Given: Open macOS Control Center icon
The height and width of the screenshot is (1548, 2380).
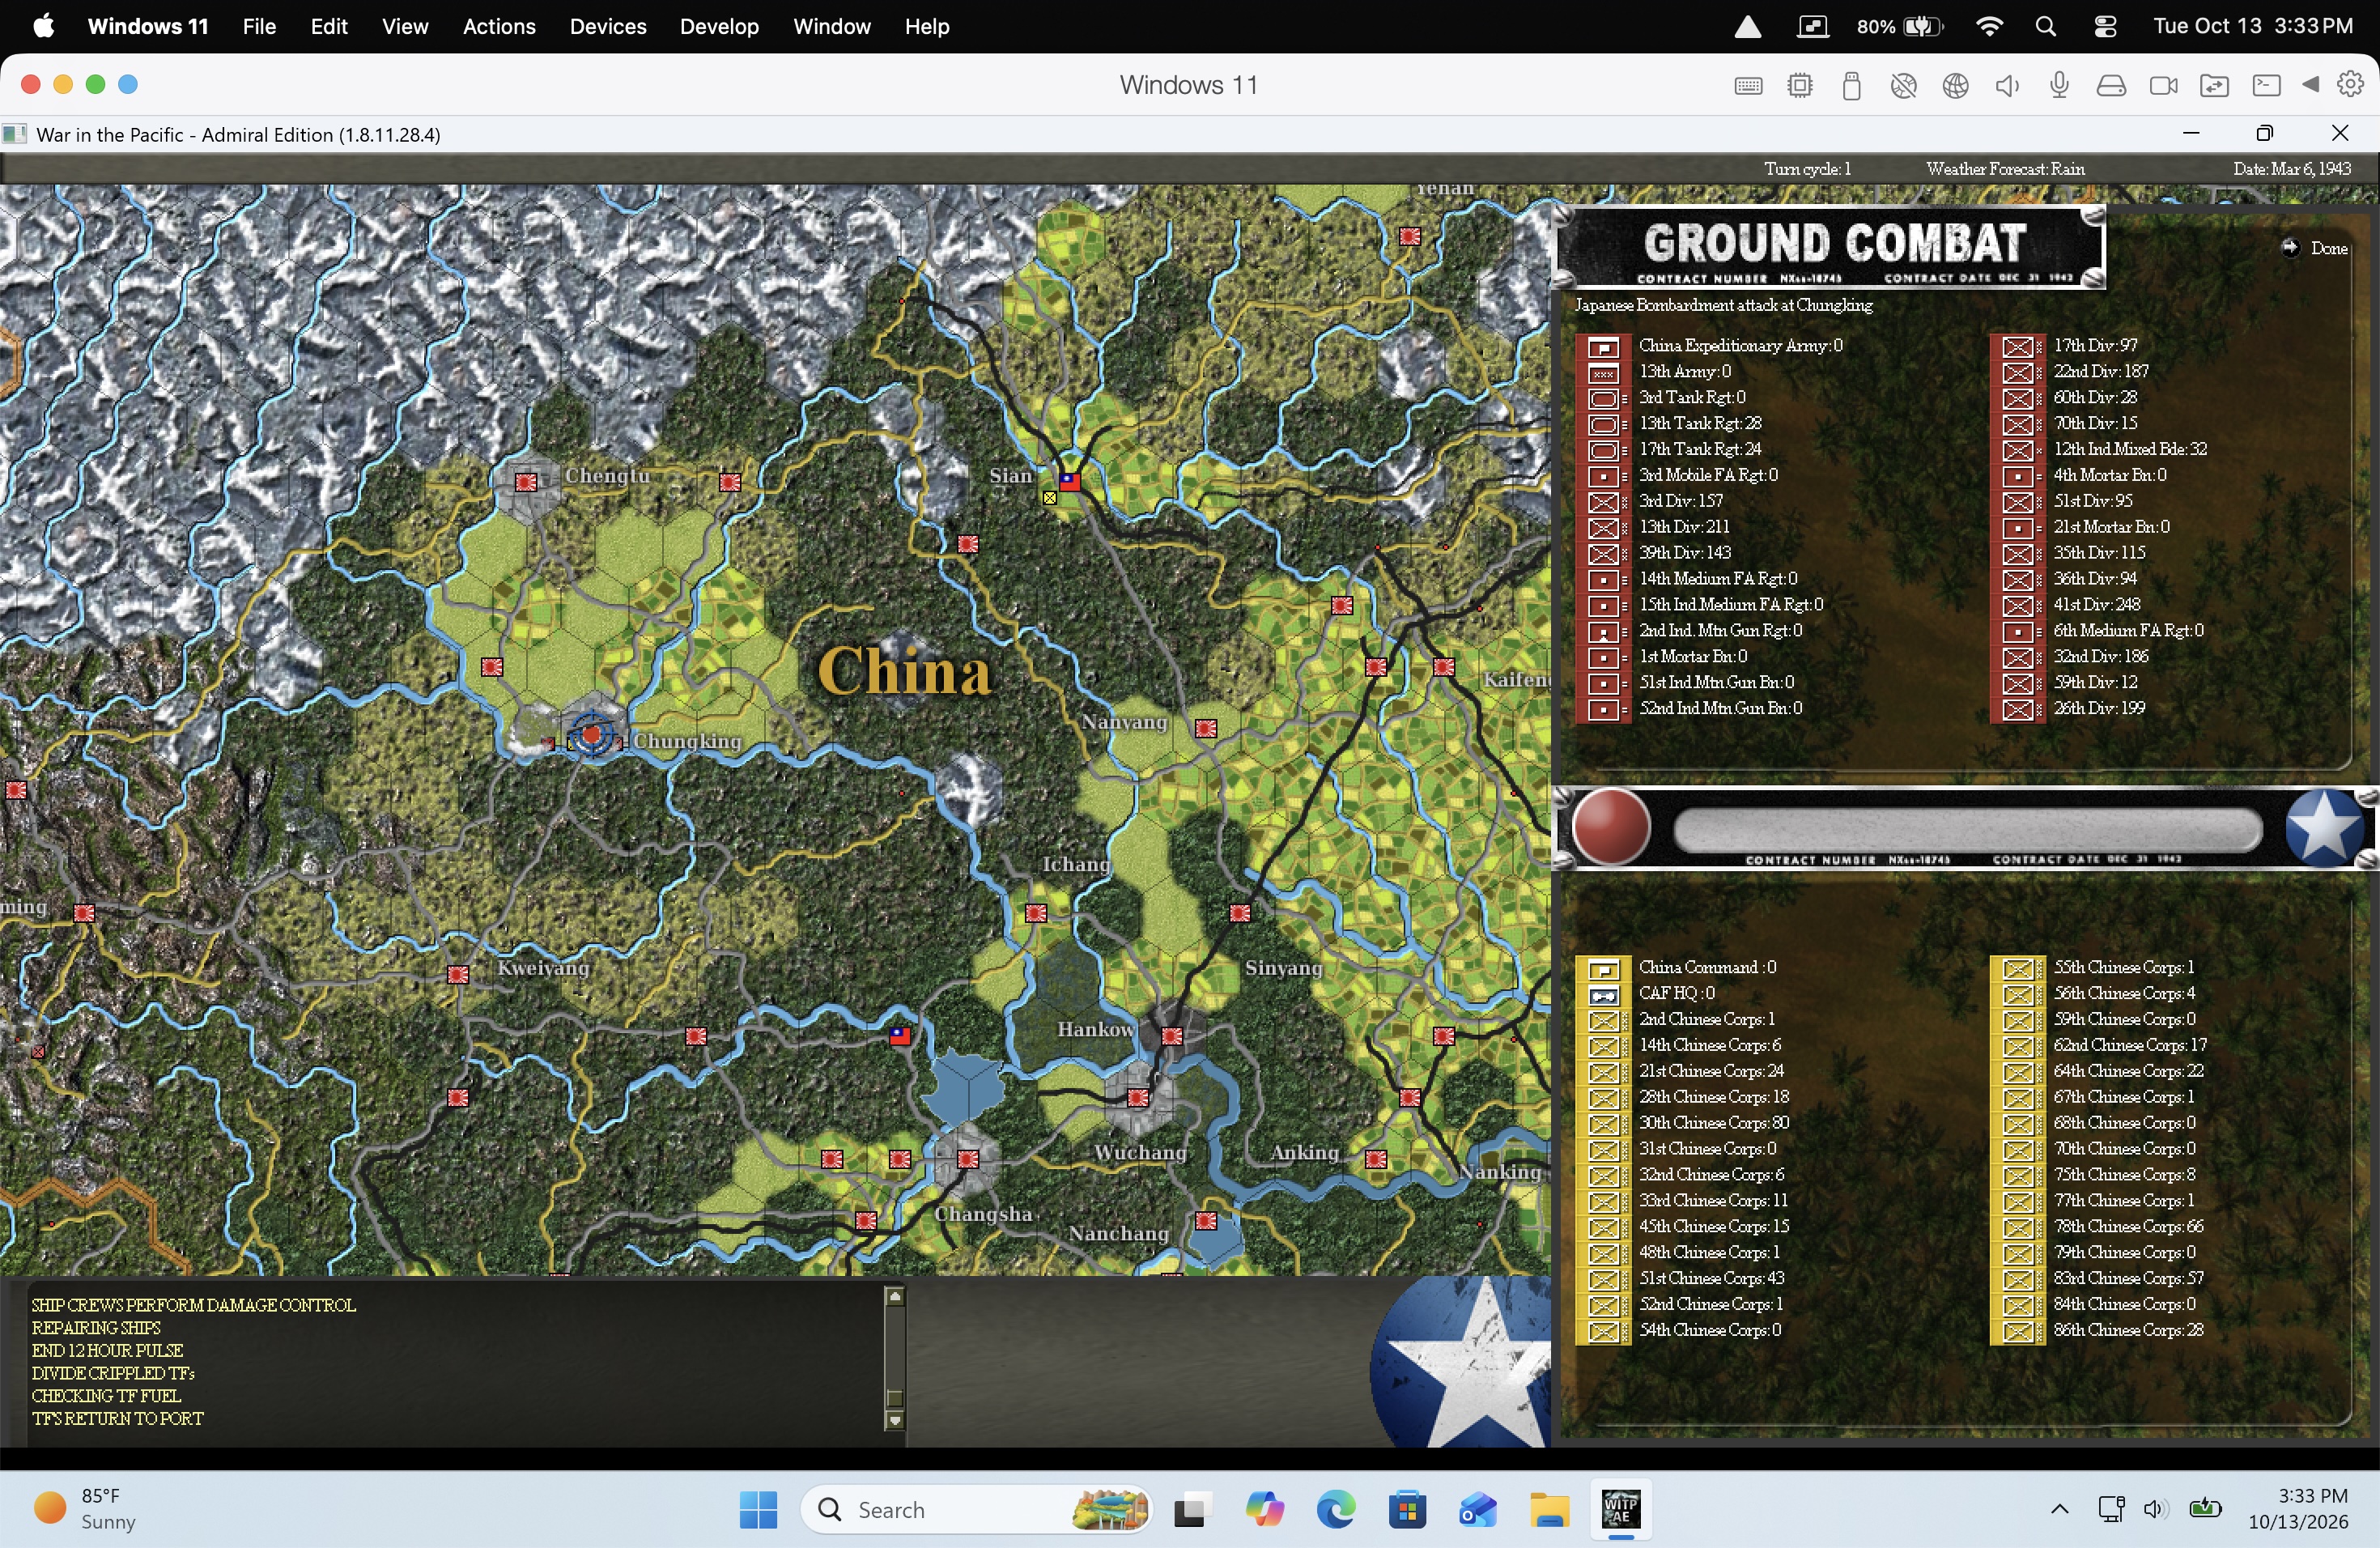Looking at the screenshot, I should (2105, 27).
